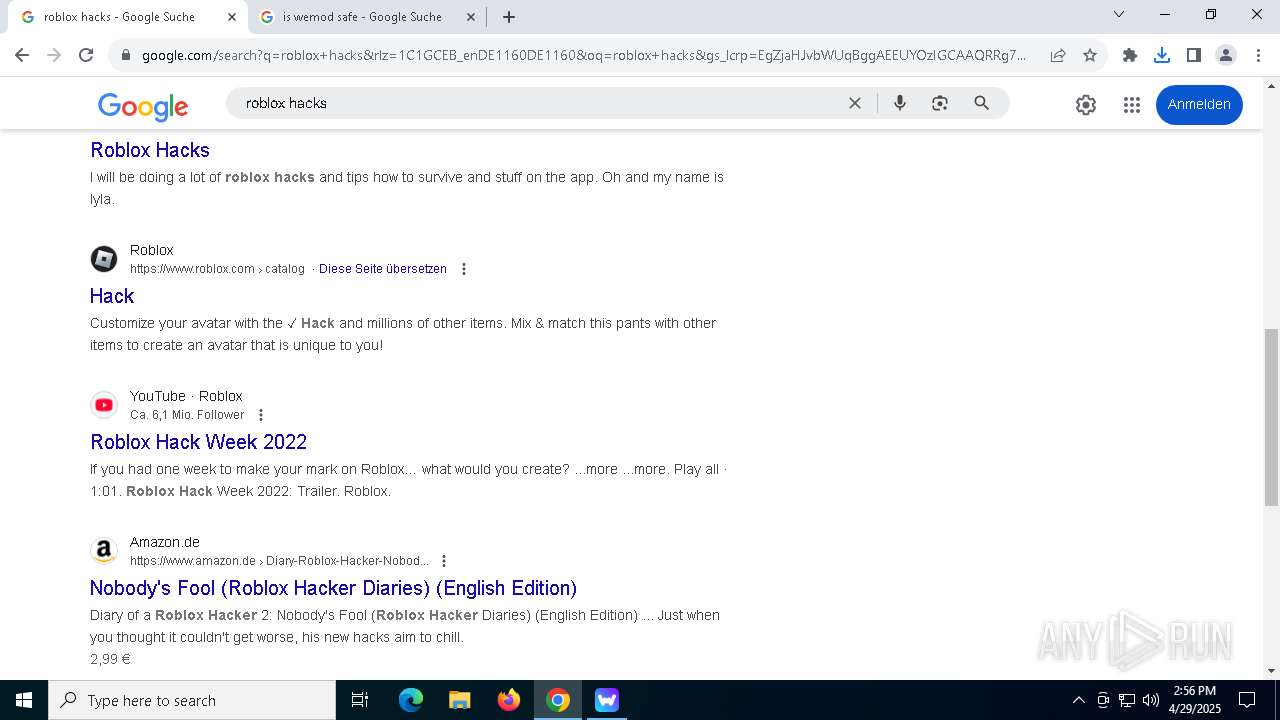Open the Chrome profile avatar
1280x720 pixels.
click(1226, 55)
